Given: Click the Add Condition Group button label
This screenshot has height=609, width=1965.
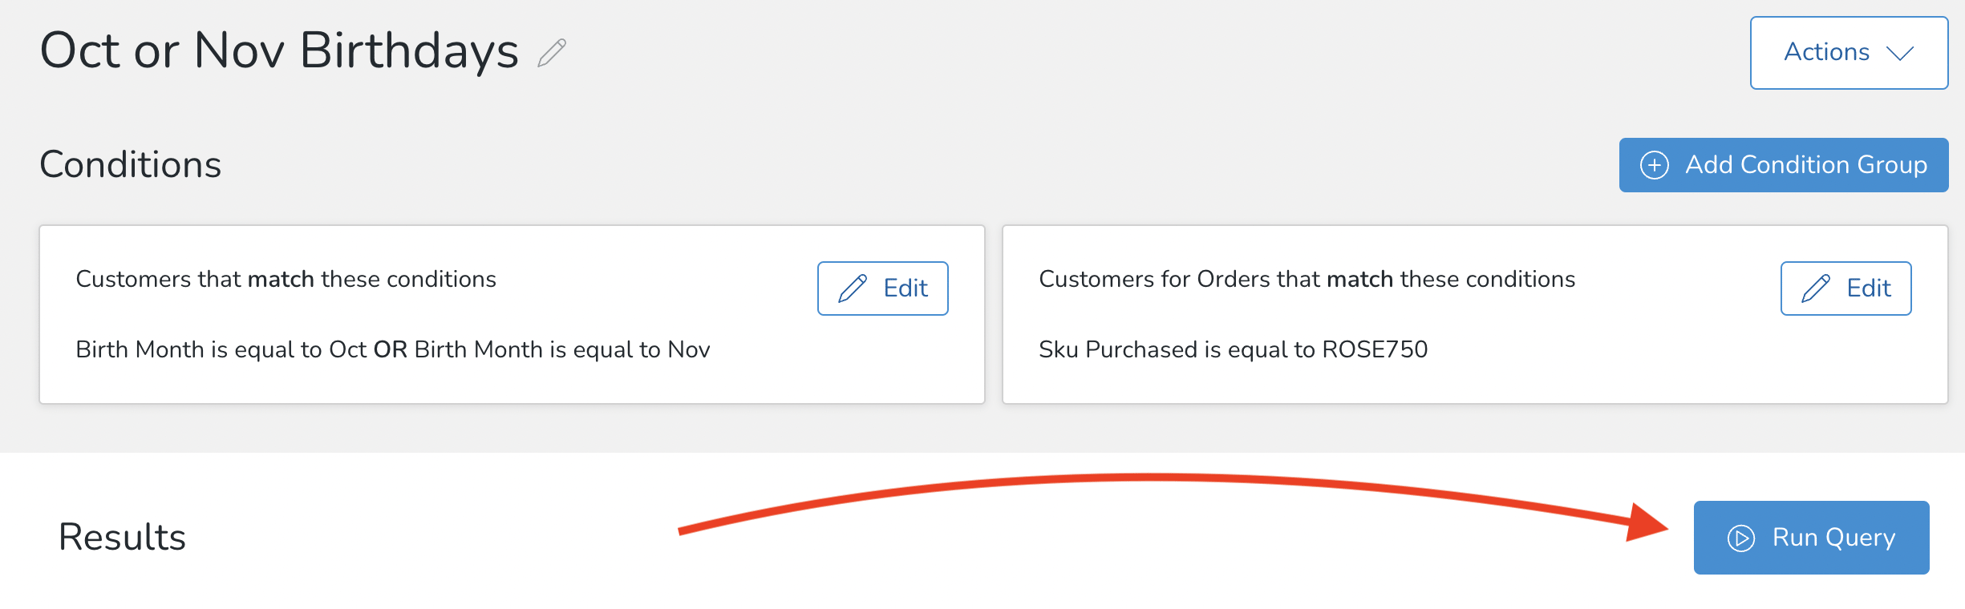Looking at the screenshot, I should pos(1805,165).
